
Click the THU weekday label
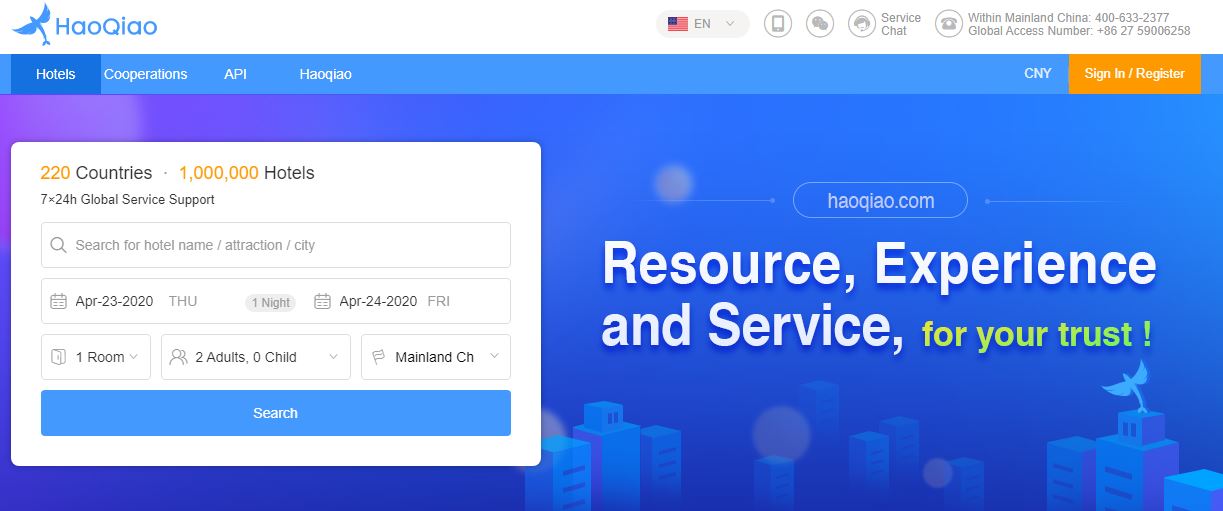coord(183,301)
